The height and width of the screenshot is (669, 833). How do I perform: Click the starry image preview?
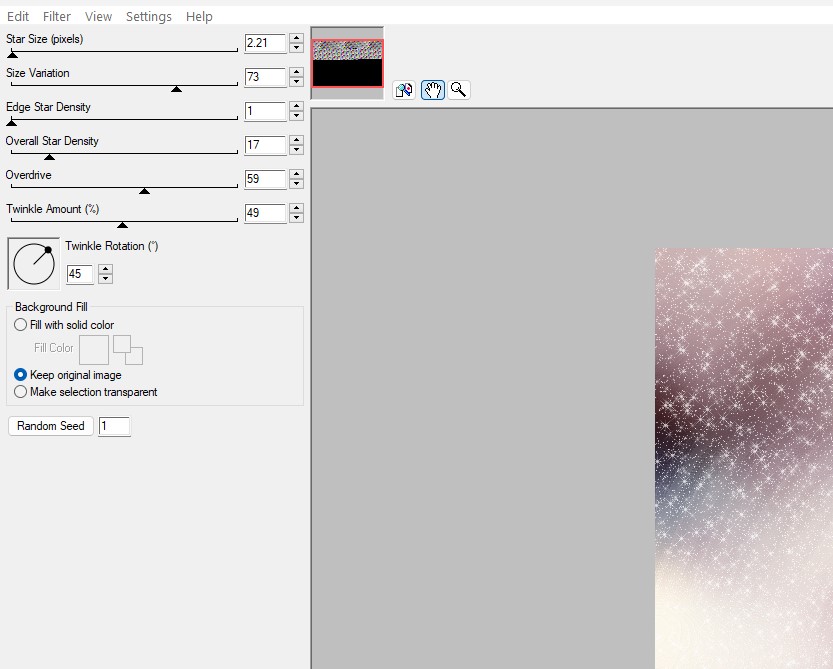744,458
